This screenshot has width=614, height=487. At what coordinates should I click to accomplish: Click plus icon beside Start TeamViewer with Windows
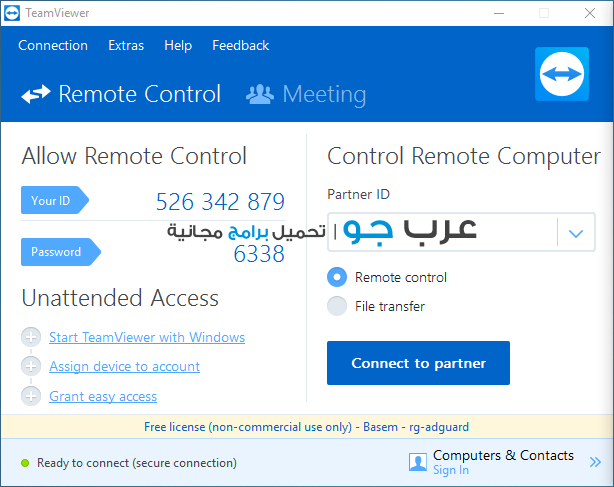pos(31,338)
